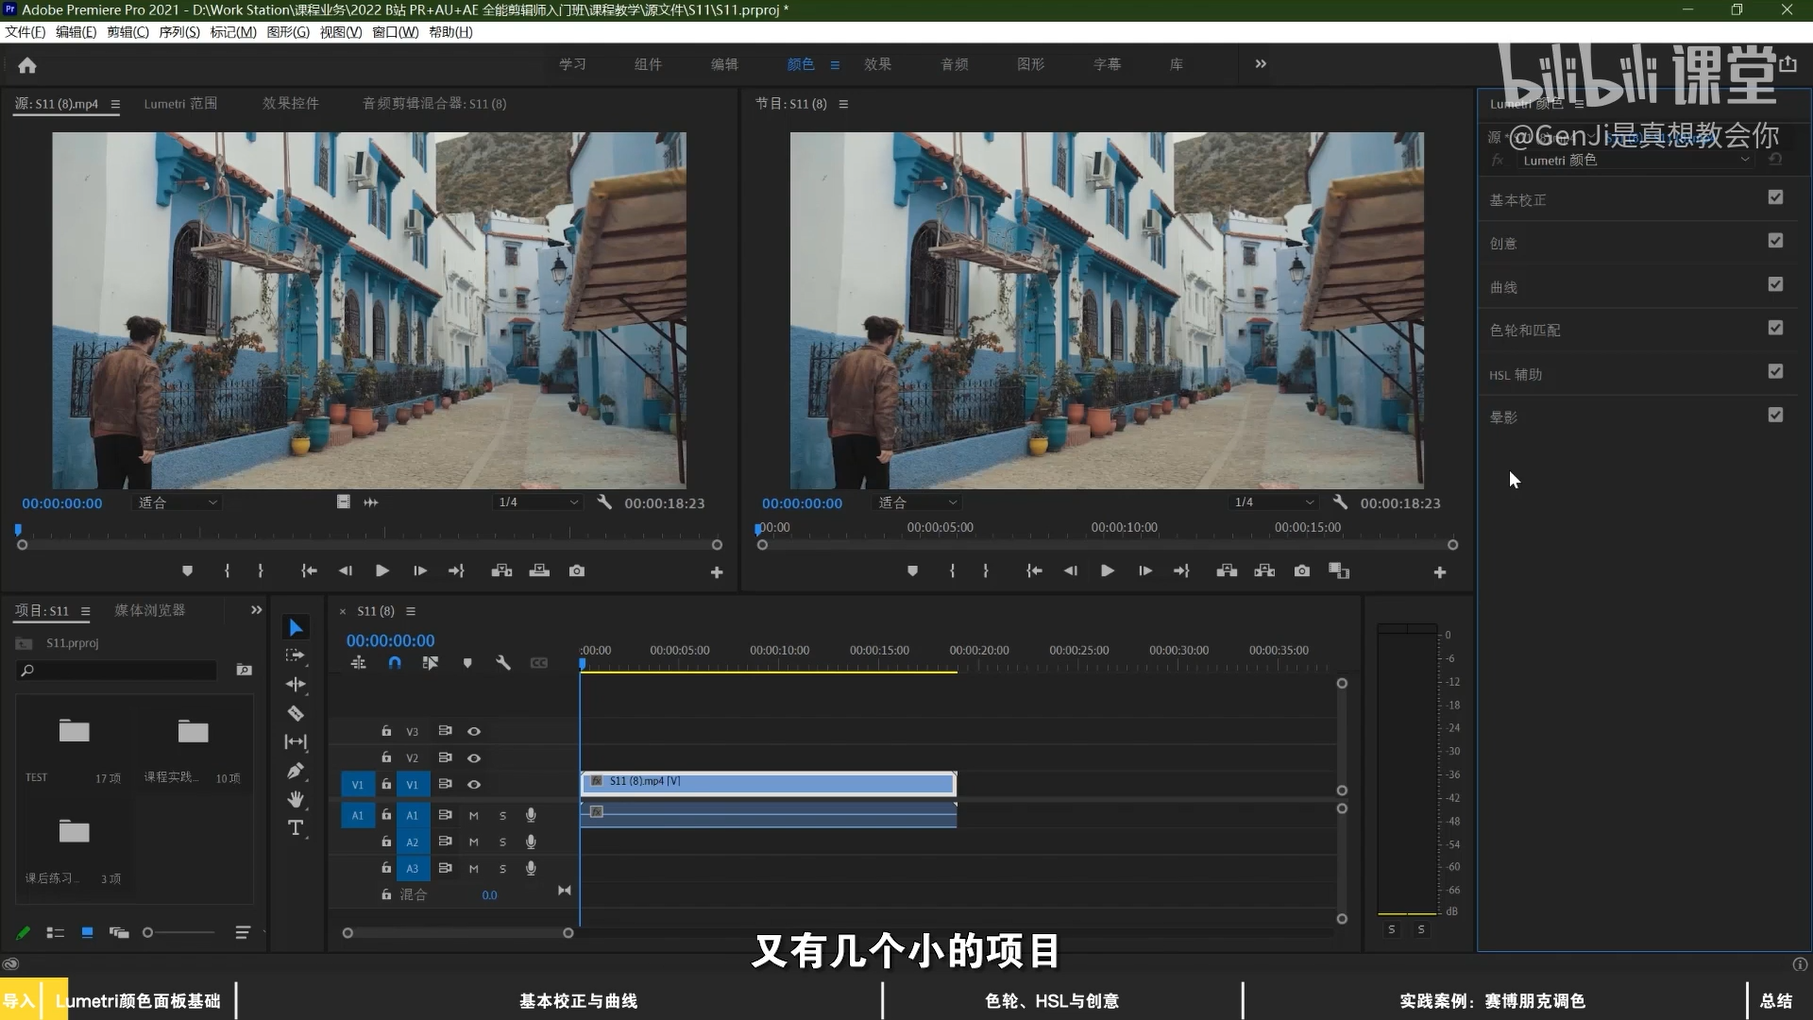Mute audio track A1
The image size is (1813, 1020).
(474, 815)
